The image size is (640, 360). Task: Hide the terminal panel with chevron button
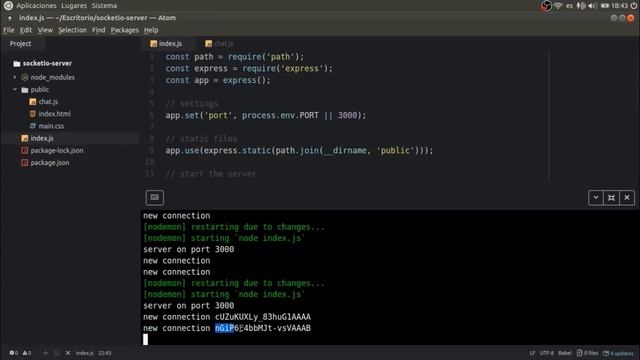click(596, 198)
